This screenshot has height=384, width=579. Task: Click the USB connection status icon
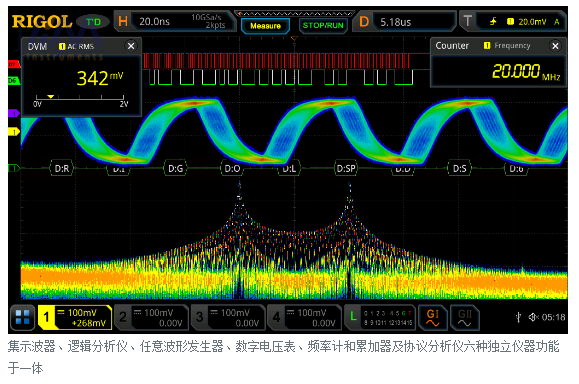(x=518, y=317)
